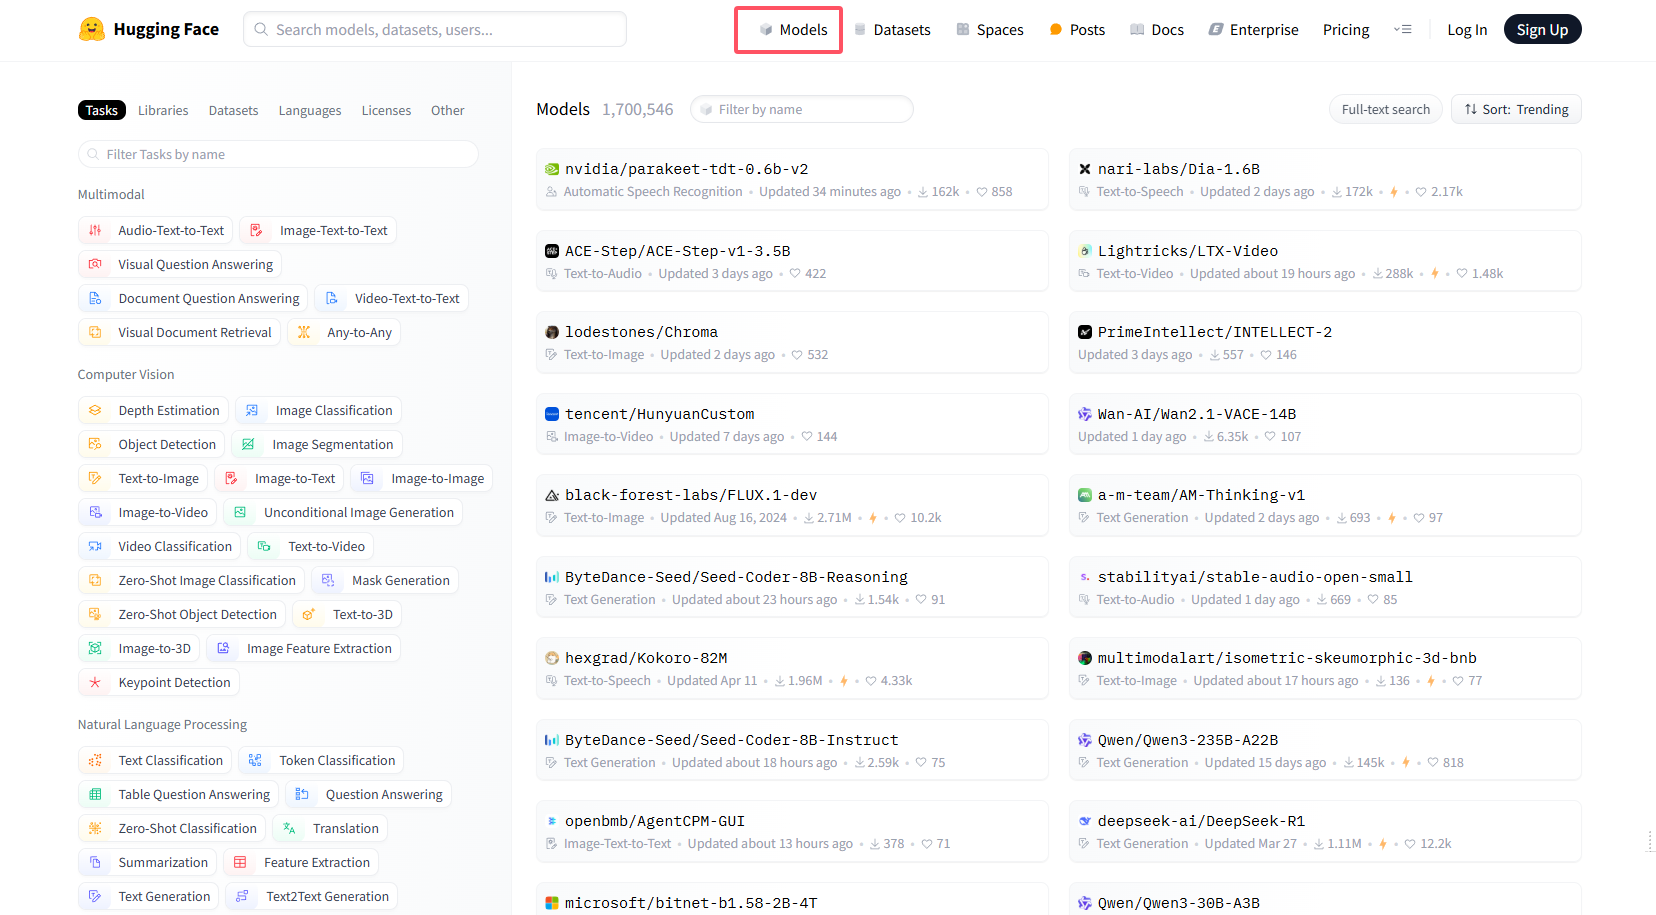The image size is (1656, 915).
Task: Open Spaces from top navigation
Action: 990,30
